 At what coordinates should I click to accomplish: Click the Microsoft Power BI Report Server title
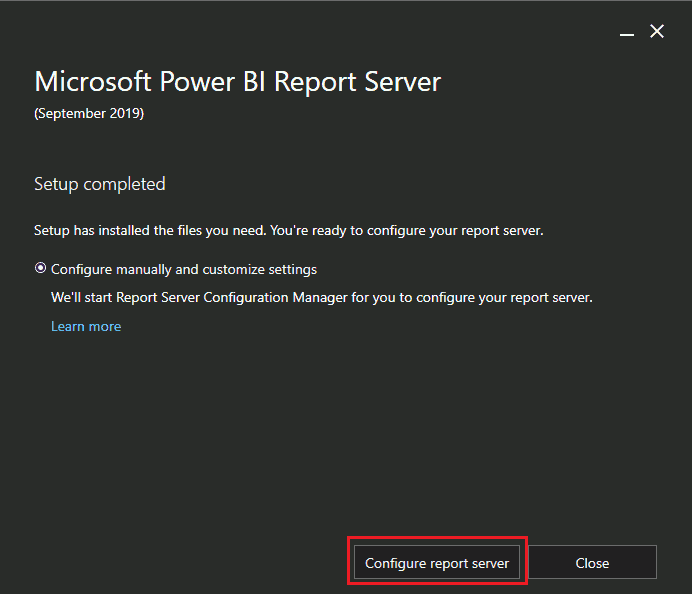237,82
